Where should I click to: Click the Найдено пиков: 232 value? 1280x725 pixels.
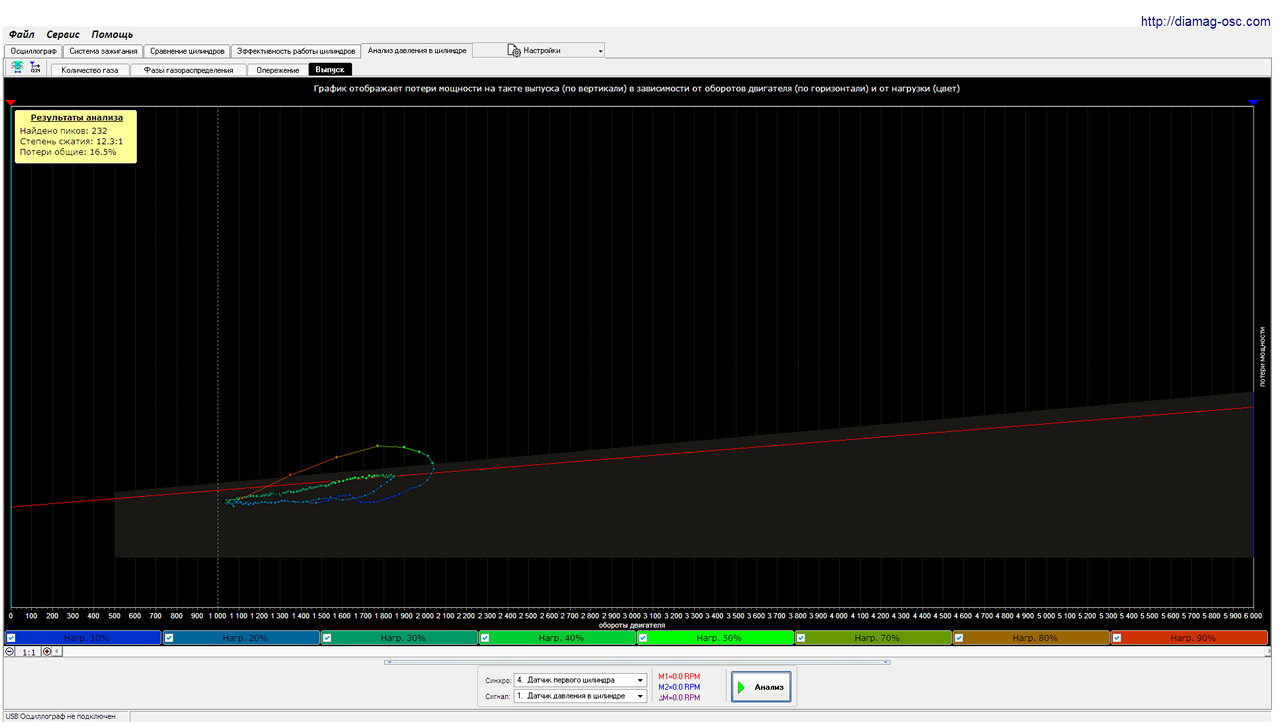[64, 130]
